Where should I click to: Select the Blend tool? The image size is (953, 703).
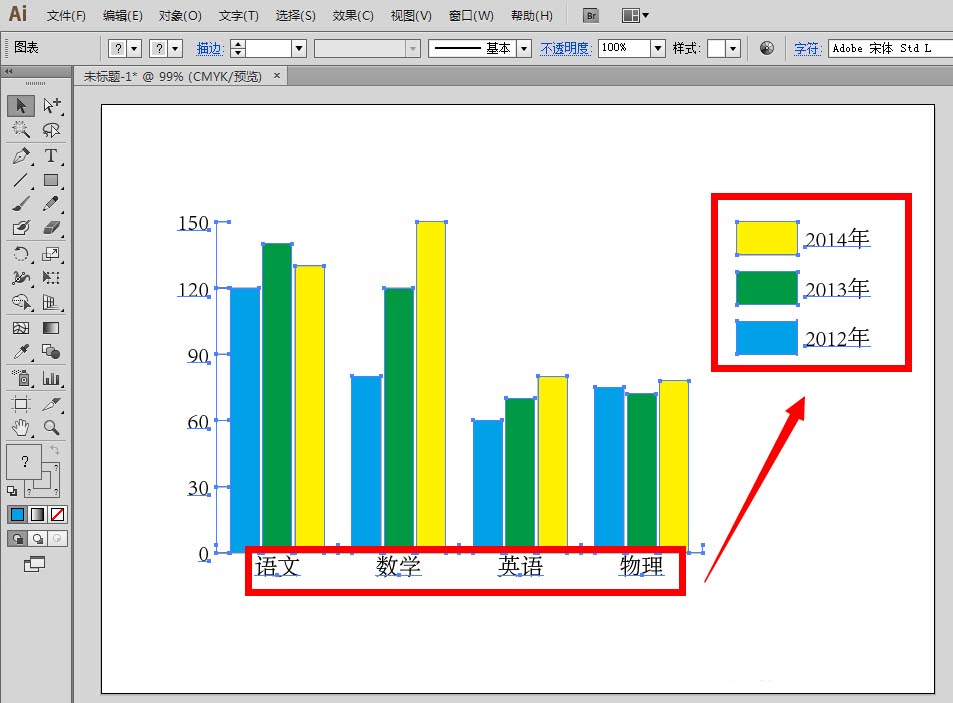(x=51, y=352)
